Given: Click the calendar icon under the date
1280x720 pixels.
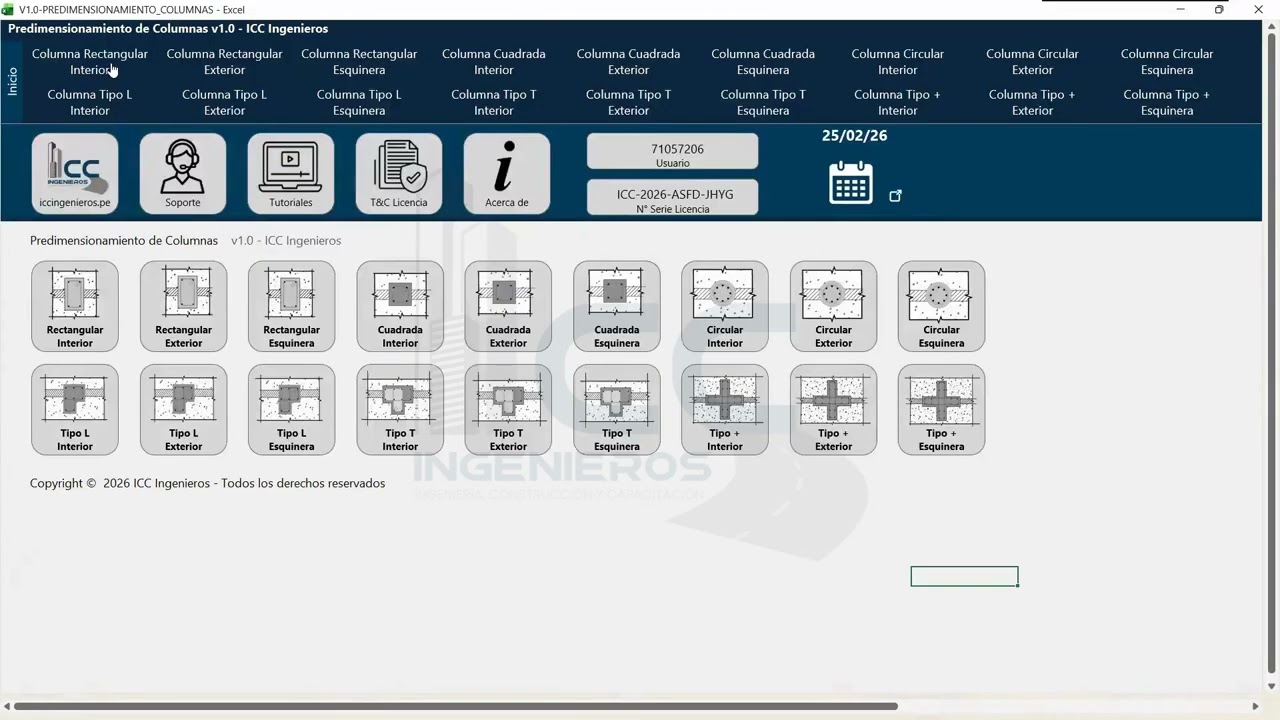Looking at the screenshot, I should (x=851, y=182).
